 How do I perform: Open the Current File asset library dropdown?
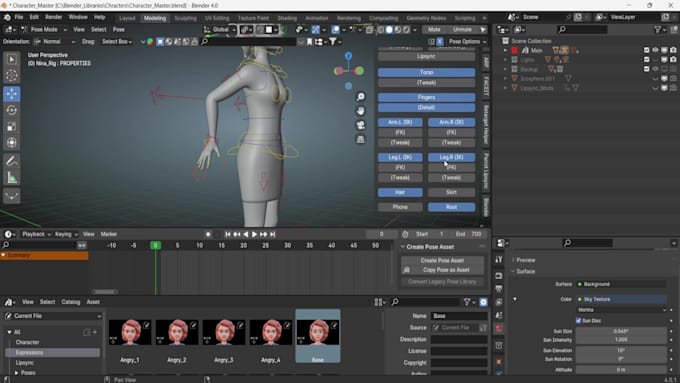point(54,316)
